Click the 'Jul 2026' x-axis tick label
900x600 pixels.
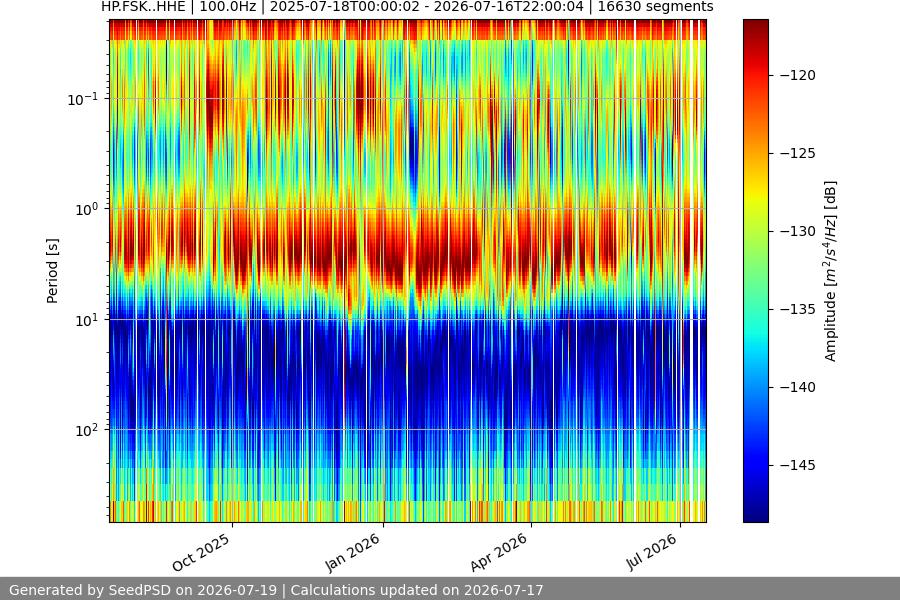pos(651,552)
